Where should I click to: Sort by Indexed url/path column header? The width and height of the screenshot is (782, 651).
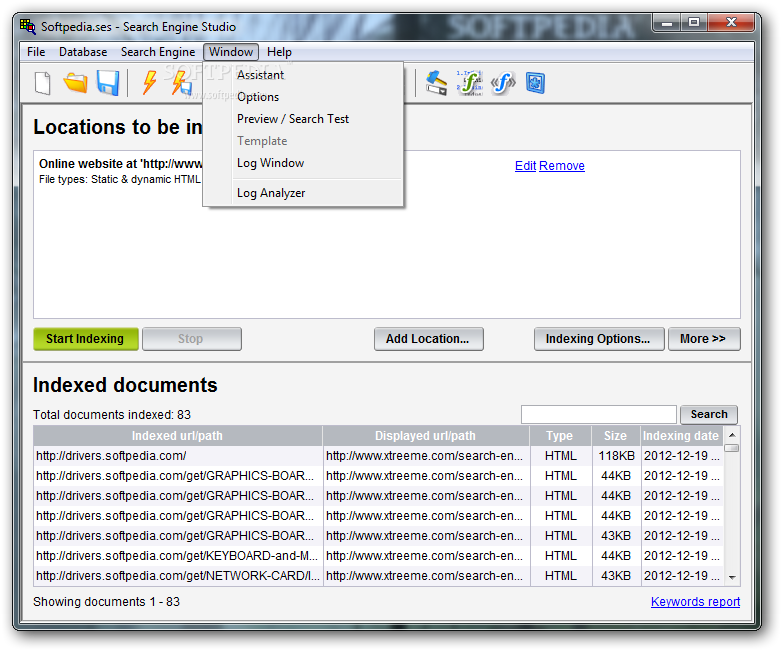[178, 436]
